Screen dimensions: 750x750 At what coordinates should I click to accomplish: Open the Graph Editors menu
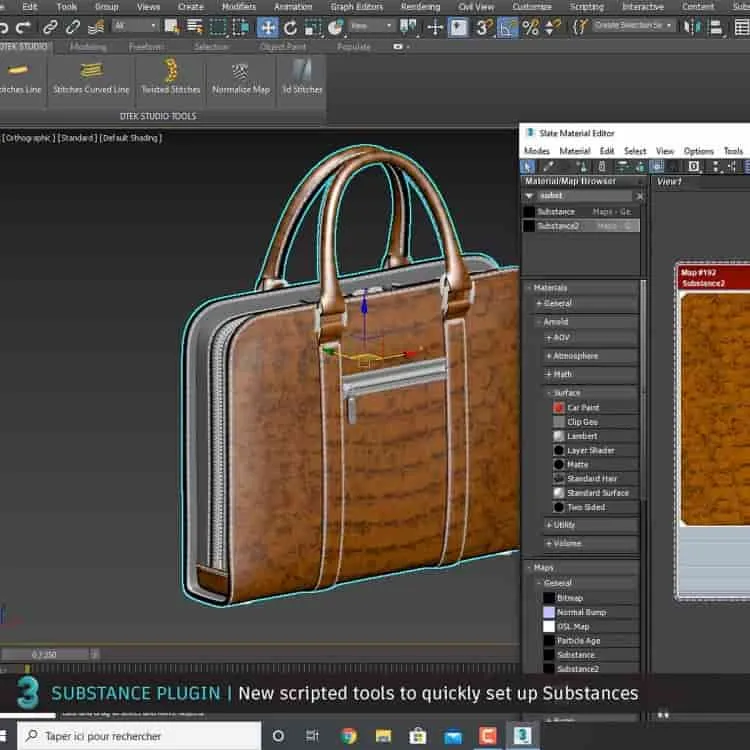[x=356, y=6]
